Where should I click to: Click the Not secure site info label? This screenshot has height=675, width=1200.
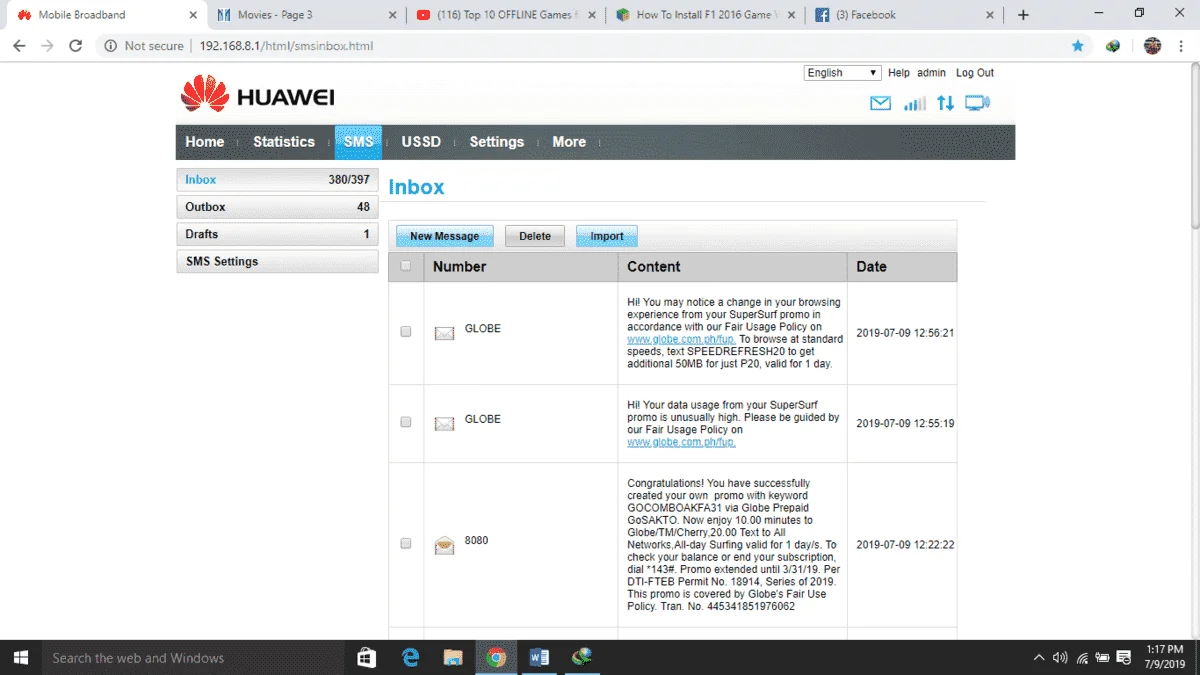tap(145, 46)
